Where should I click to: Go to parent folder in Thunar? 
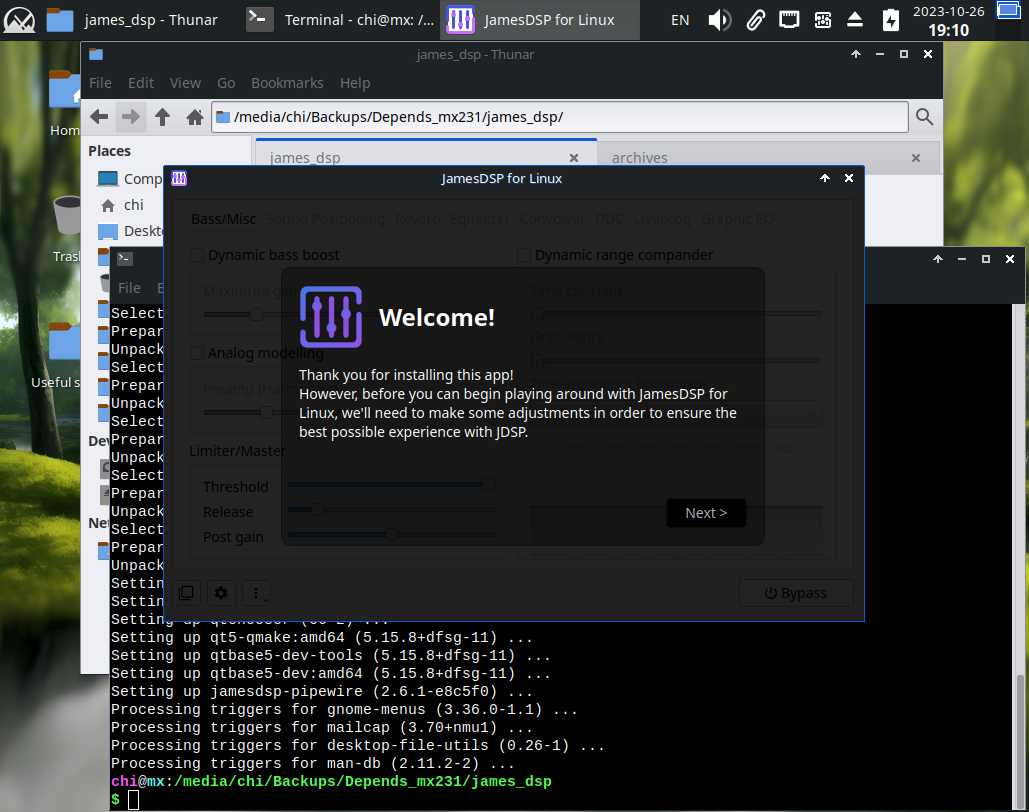tap(163, 117)
